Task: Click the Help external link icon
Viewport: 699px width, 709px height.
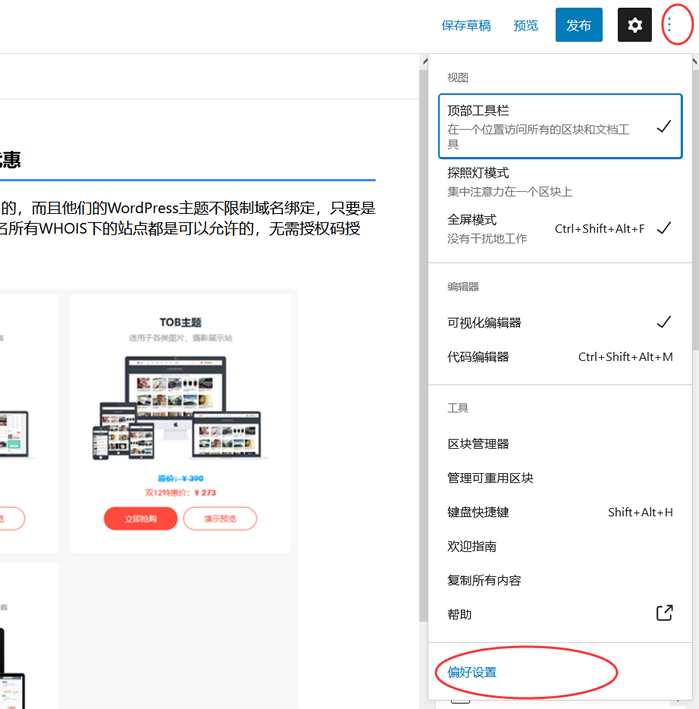Action: [x=664, y=613]
